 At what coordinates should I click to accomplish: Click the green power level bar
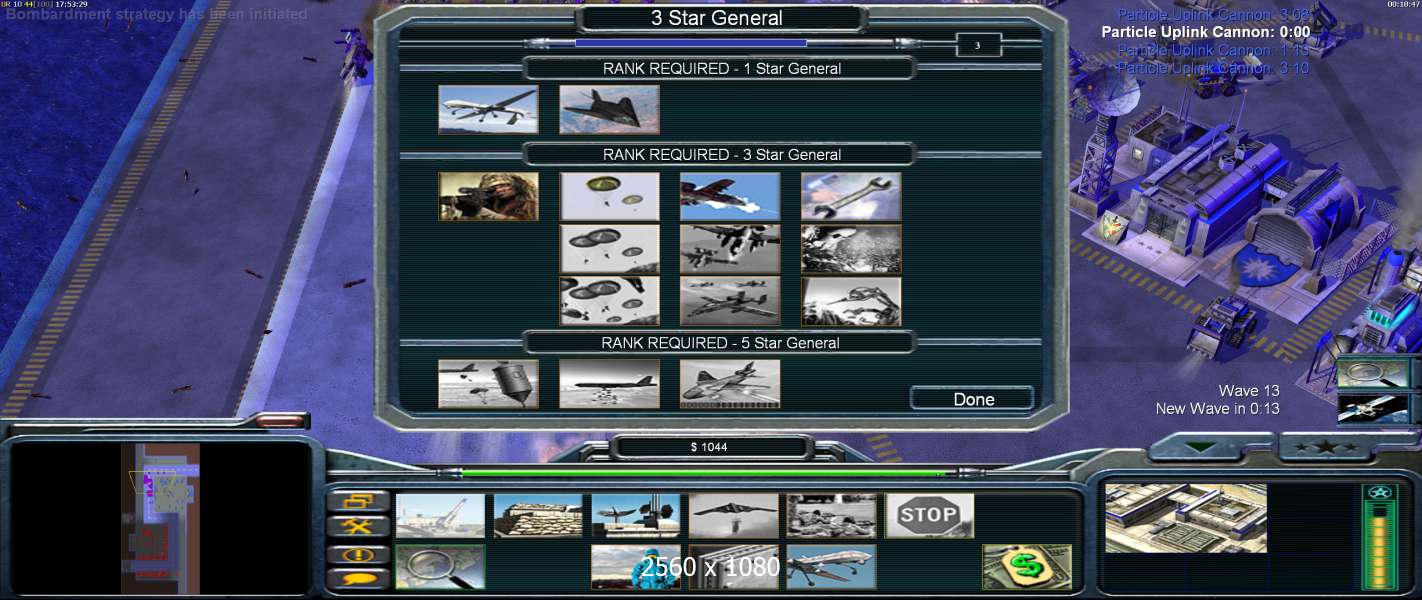(702, 473)
